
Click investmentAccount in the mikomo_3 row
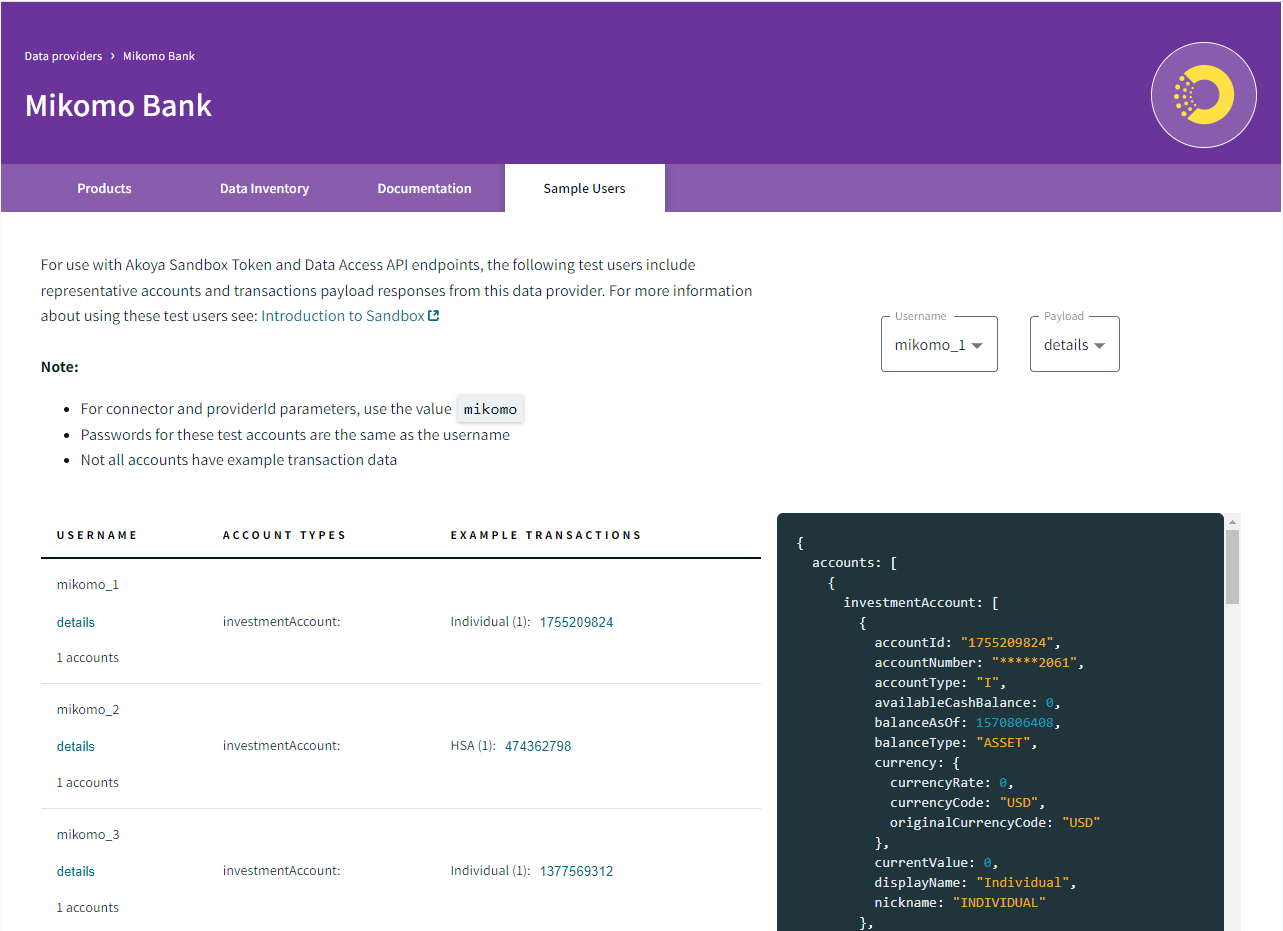(282, 871)
